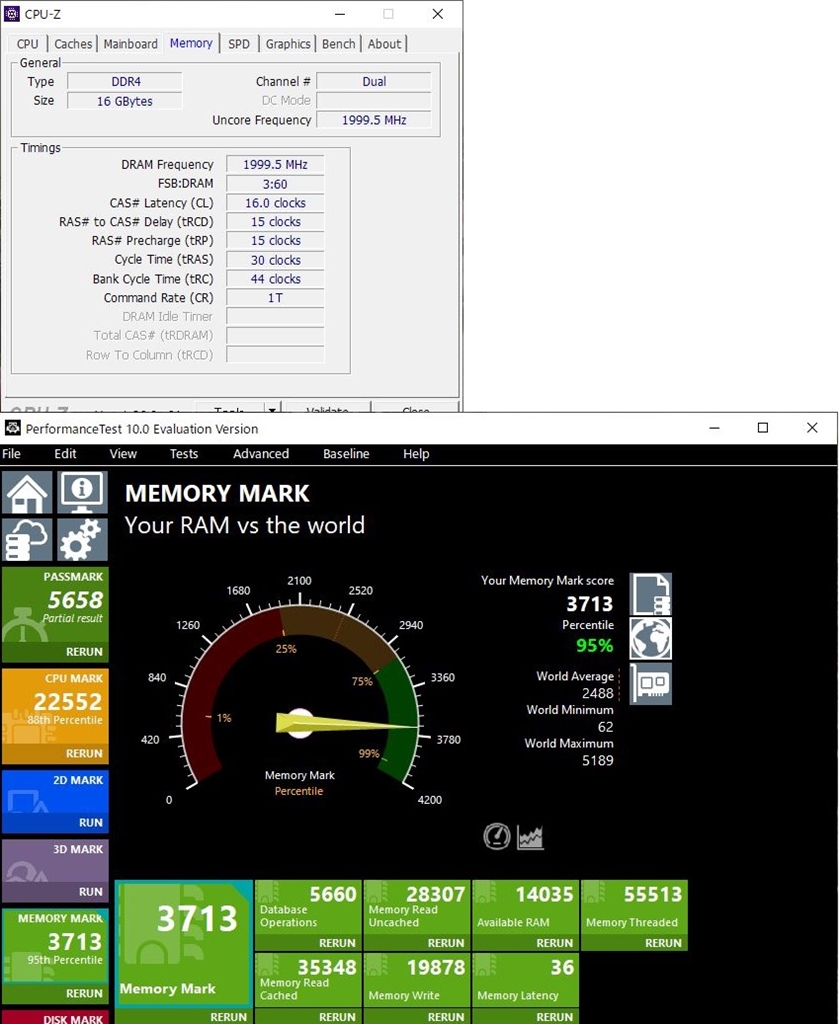Click the World Maximum 5189 value
Screen dimensions: 839x1024
point(597,760)
